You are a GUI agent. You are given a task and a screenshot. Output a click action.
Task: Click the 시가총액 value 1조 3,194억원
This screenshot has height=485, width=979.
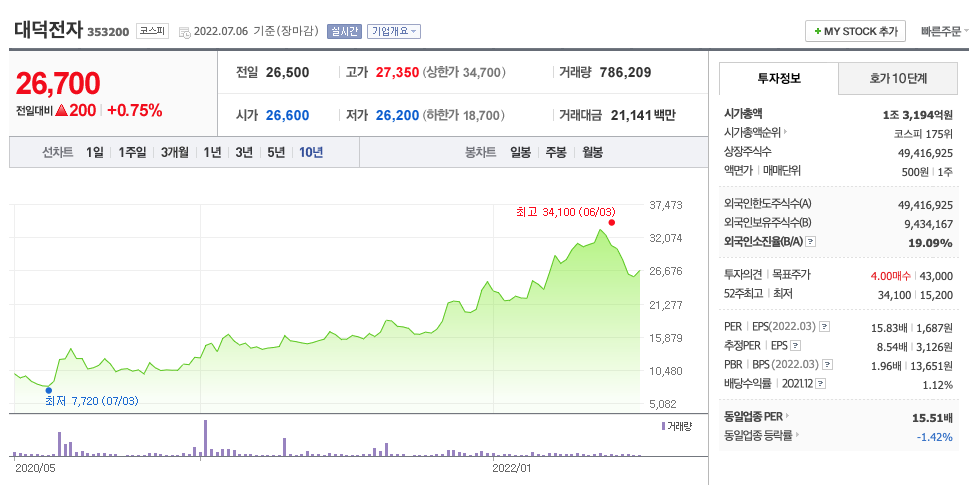(918, 114)
